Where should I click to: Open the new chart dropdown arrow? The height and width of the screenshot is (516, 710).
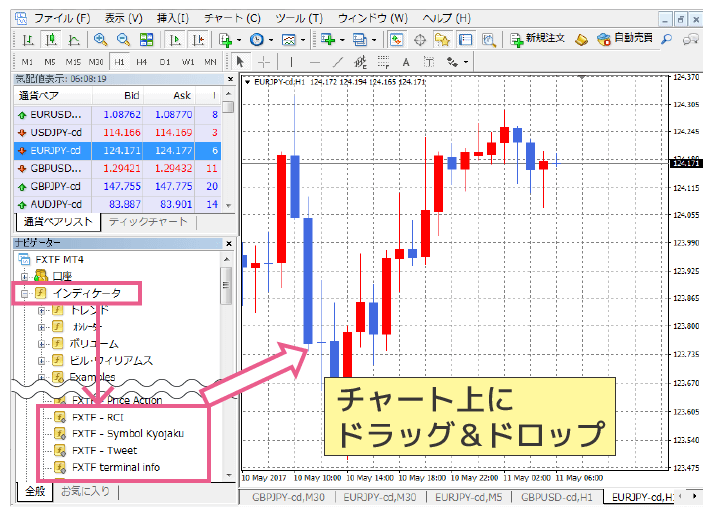[x=239, y=40]
